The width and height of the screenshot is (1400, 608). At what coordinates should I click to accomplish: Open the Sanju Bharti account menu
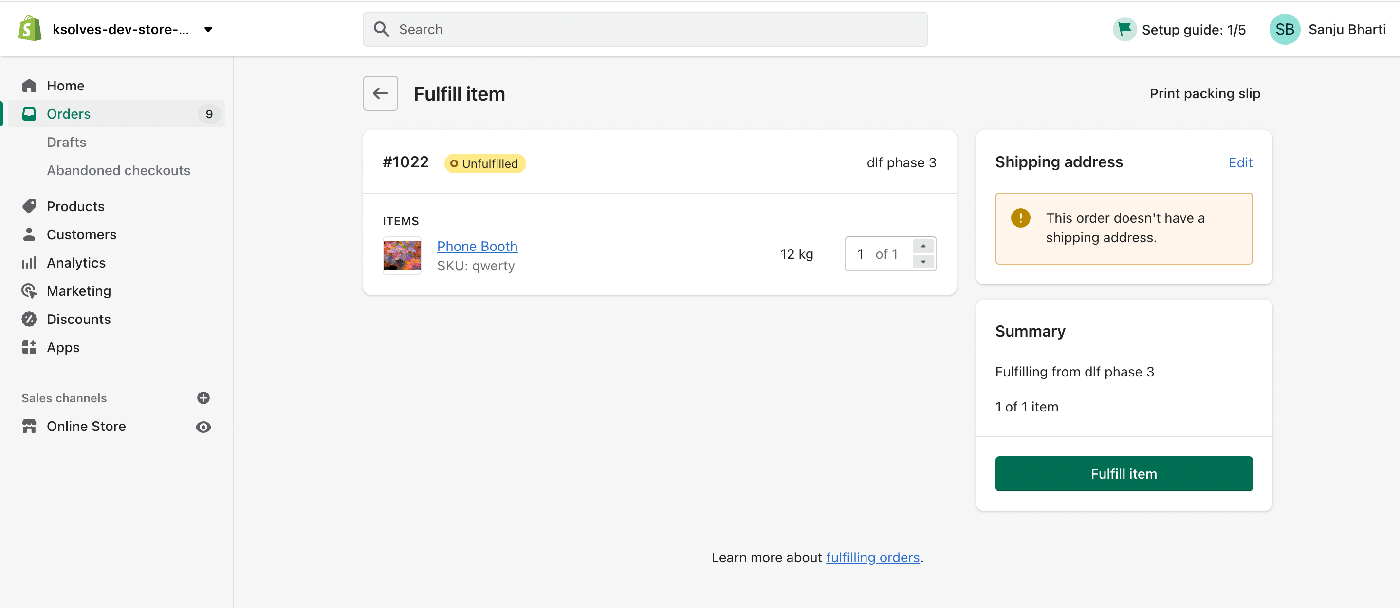1328,29
